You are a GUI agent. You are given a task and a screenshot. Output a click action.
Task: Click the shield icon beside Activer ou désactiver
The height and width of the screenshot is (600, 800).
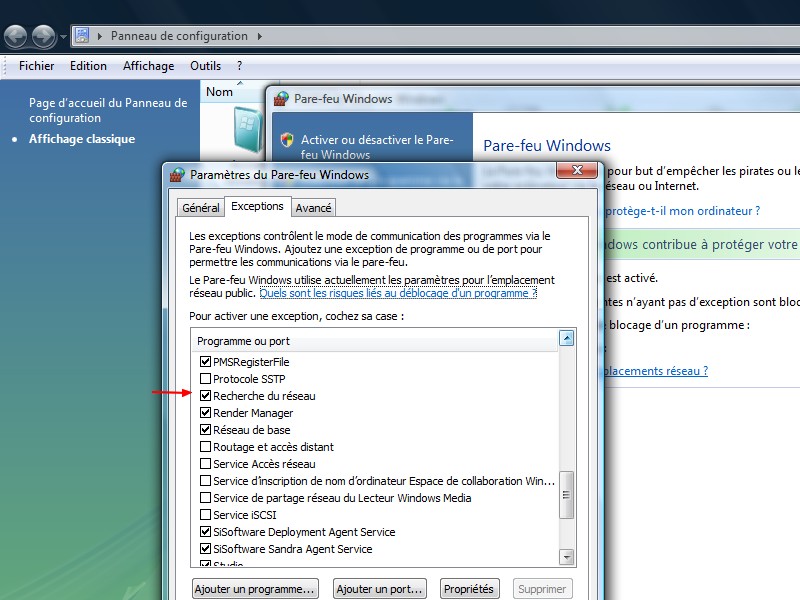287,139
